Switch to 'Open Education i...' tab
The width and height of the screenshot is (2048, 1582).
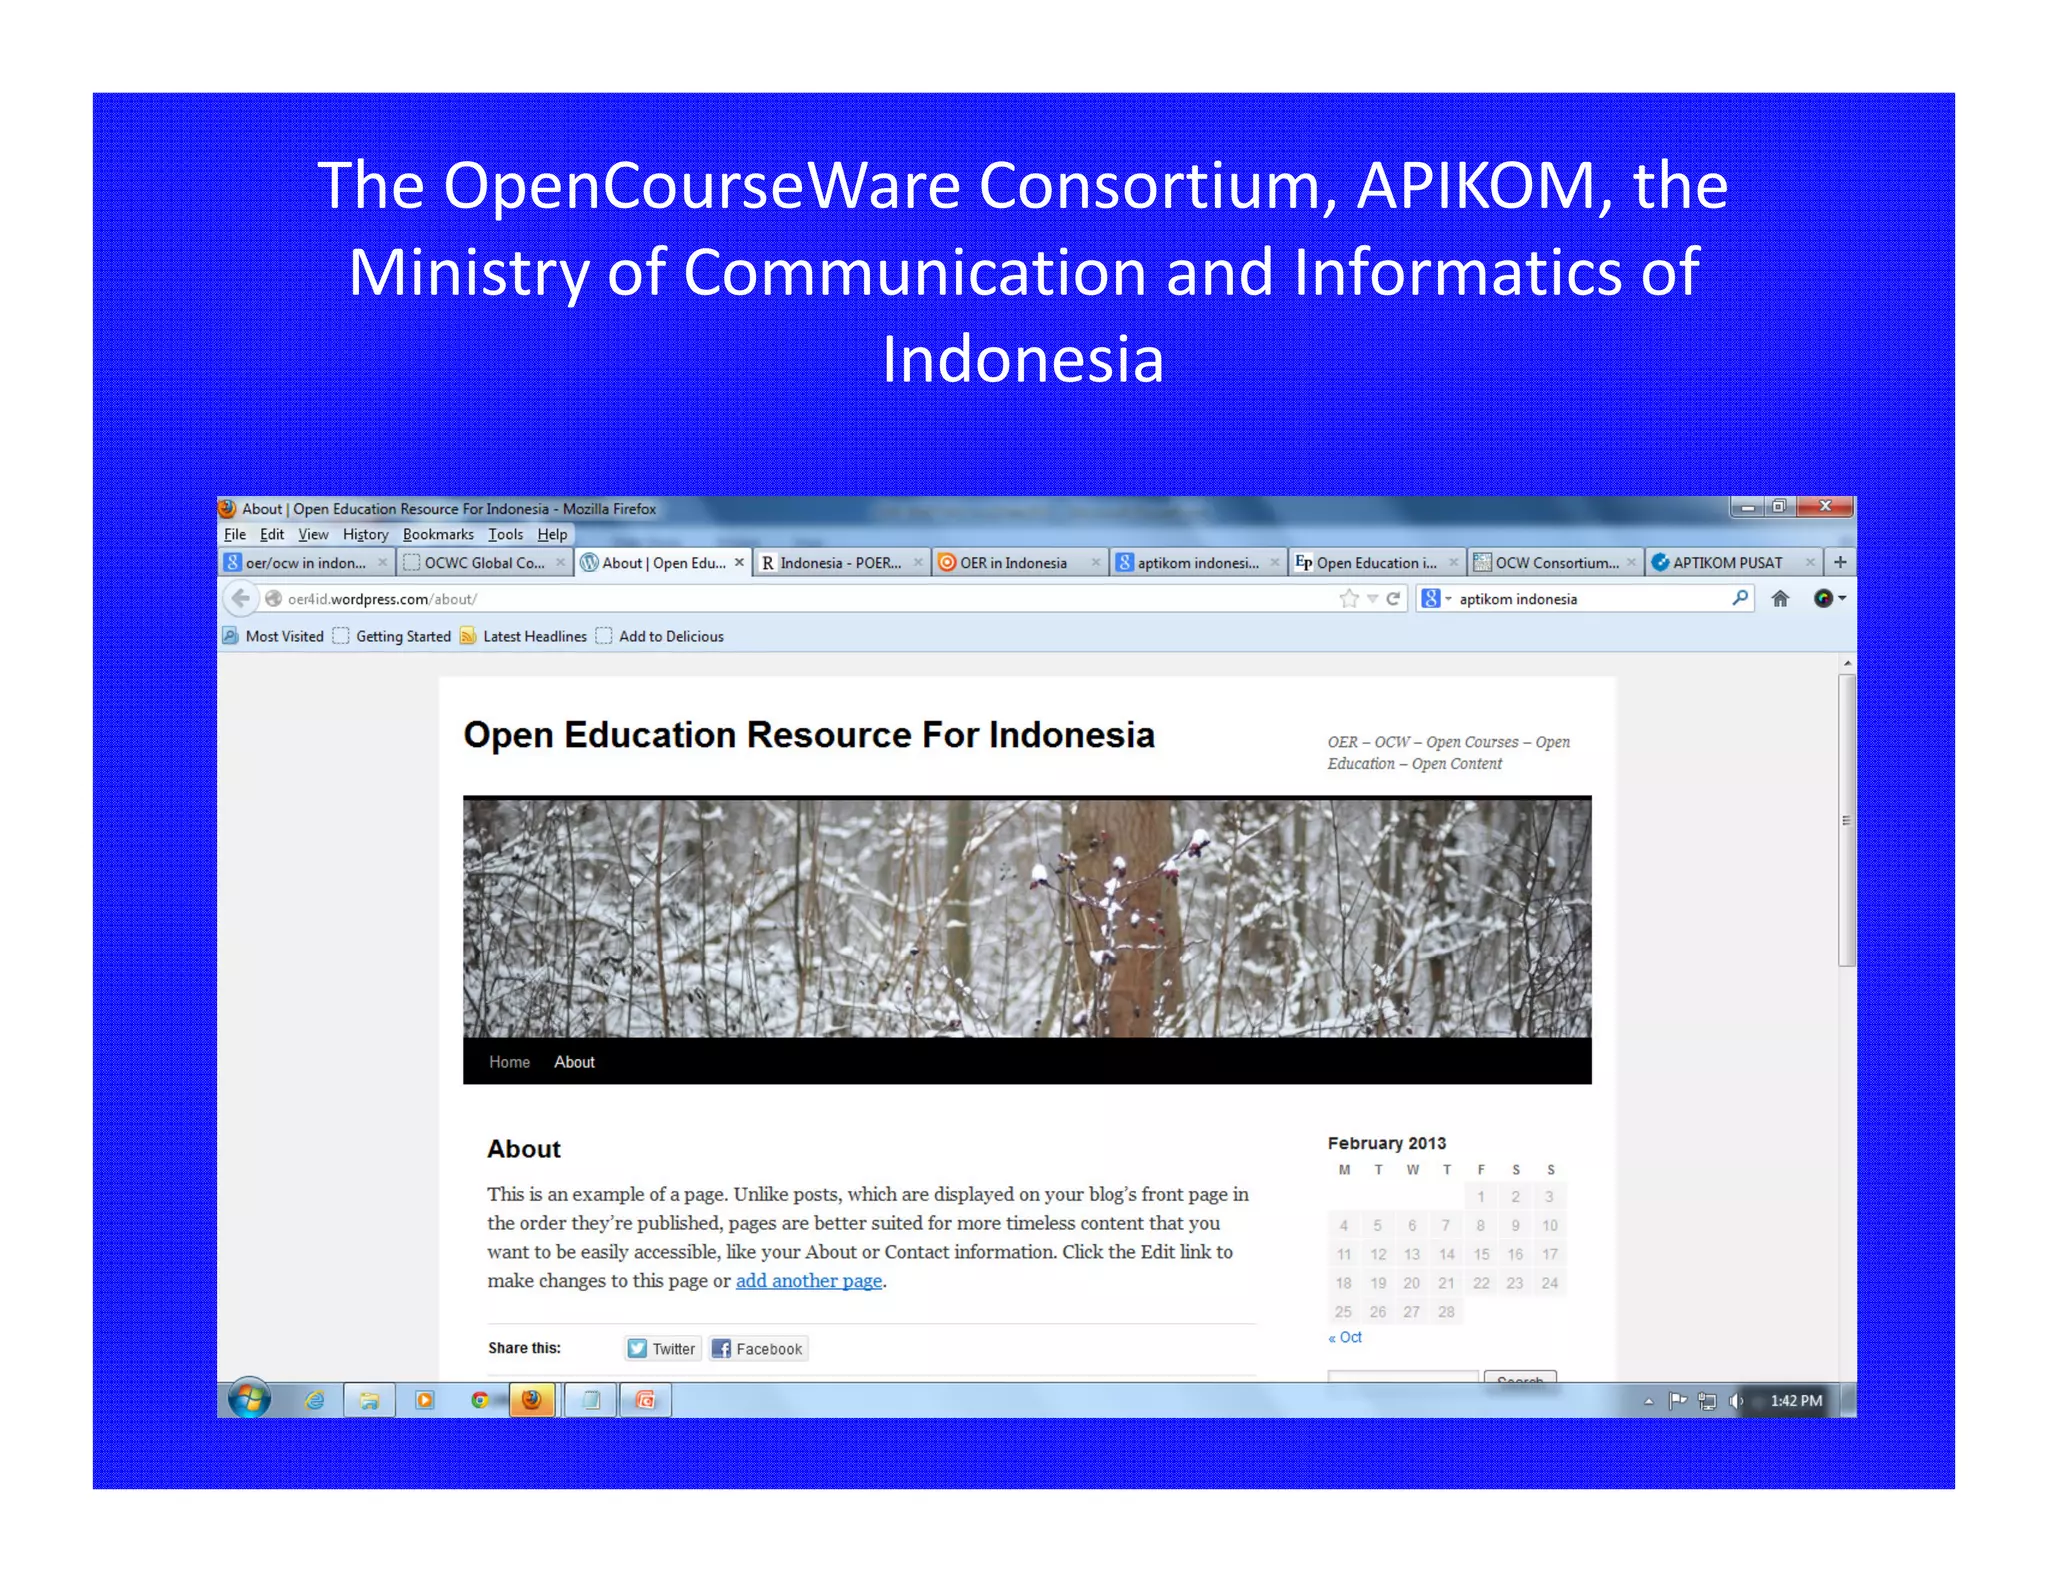1376,562
